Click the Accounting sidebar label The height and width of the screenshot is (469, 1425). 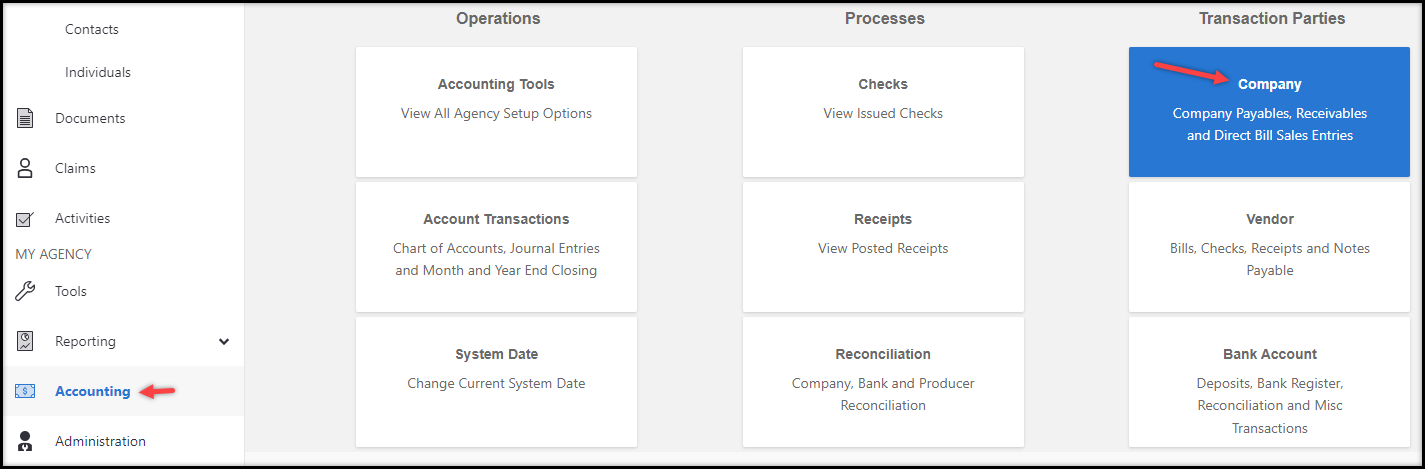[93, 391]
